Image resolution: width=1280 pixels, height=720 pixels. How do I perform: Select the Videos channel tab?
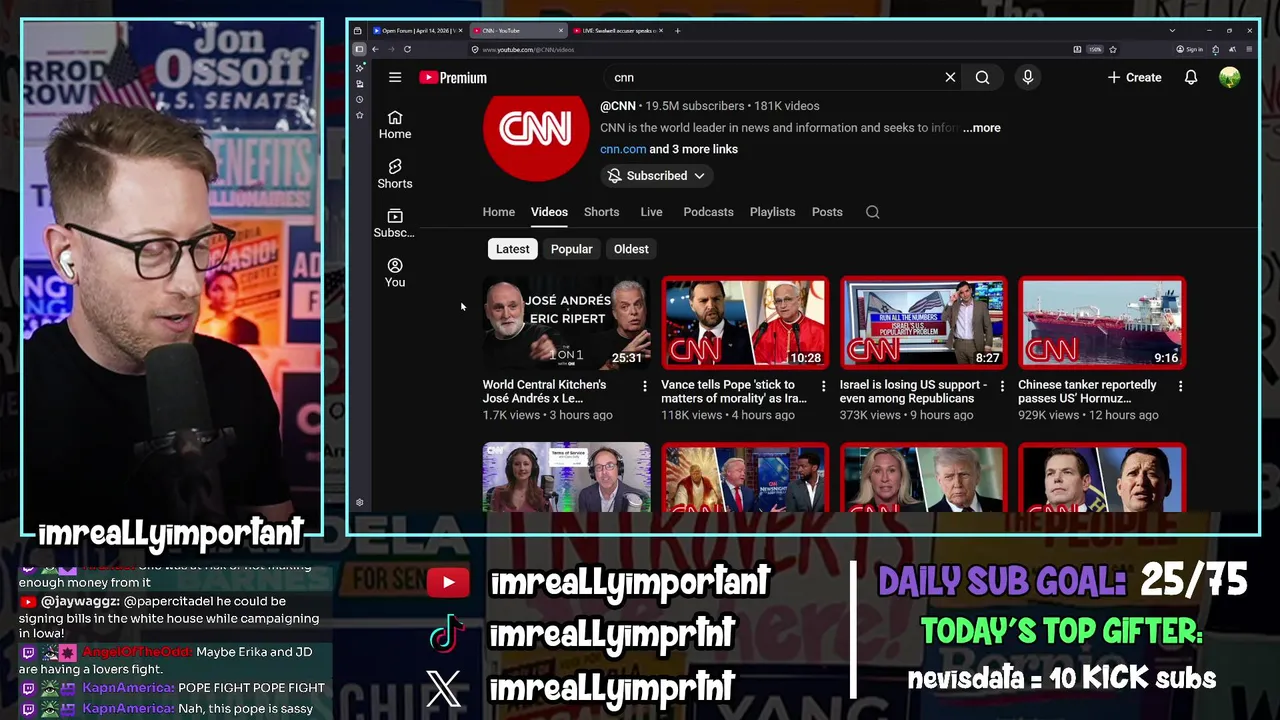[549, 212]
